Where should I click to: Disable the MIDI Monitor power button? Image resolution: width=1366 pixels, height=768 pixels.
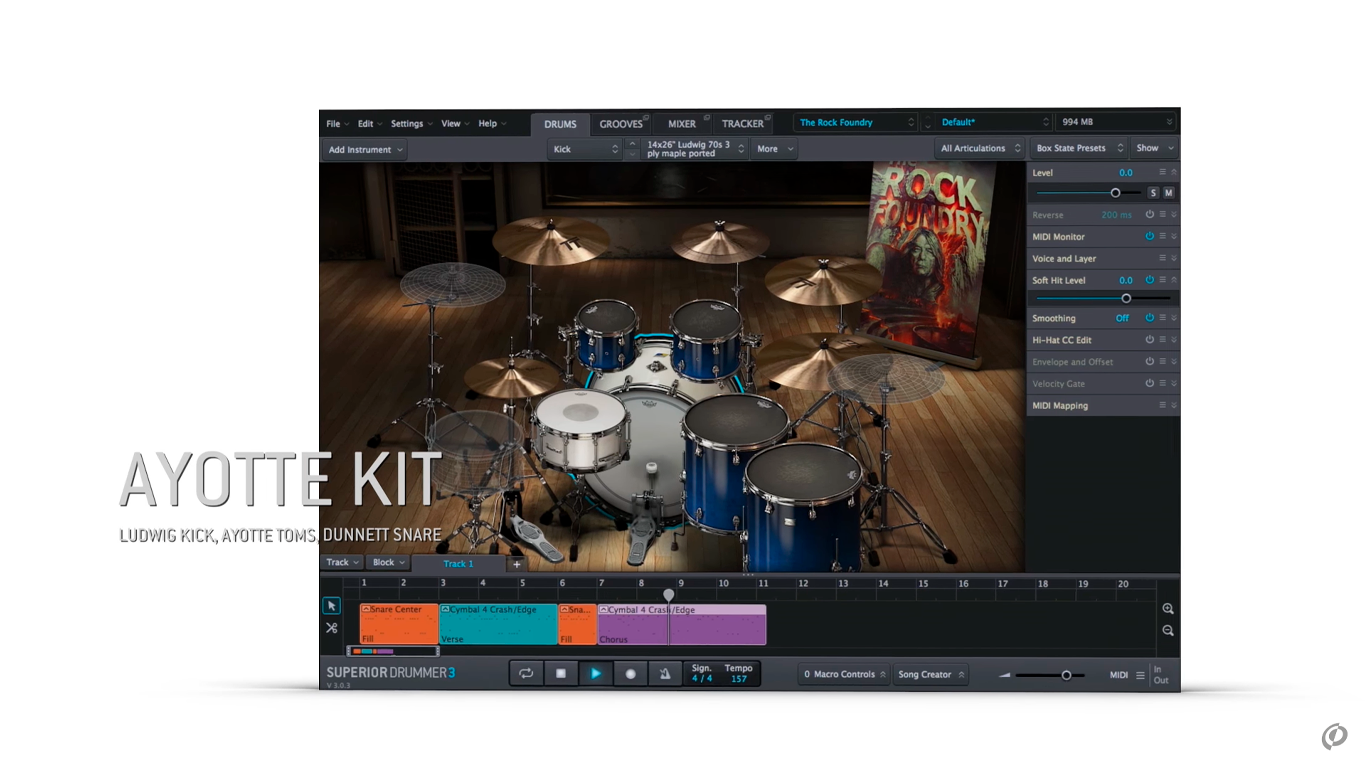pos(1150,237)
